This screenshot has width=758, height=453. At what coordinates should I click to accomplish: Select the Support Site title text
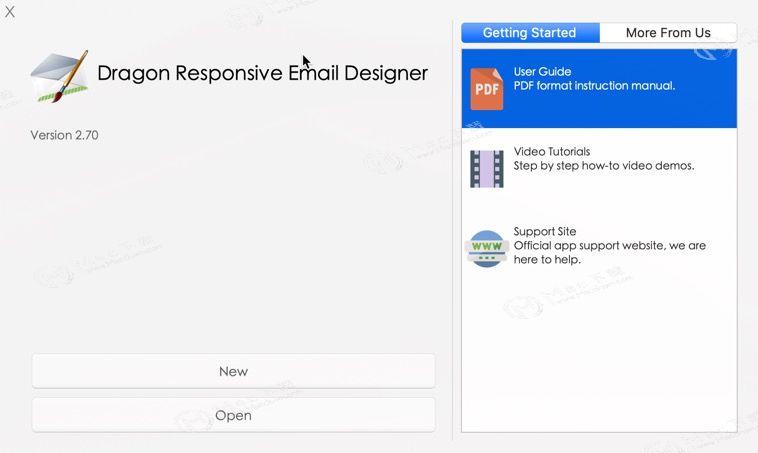[544, 231]
